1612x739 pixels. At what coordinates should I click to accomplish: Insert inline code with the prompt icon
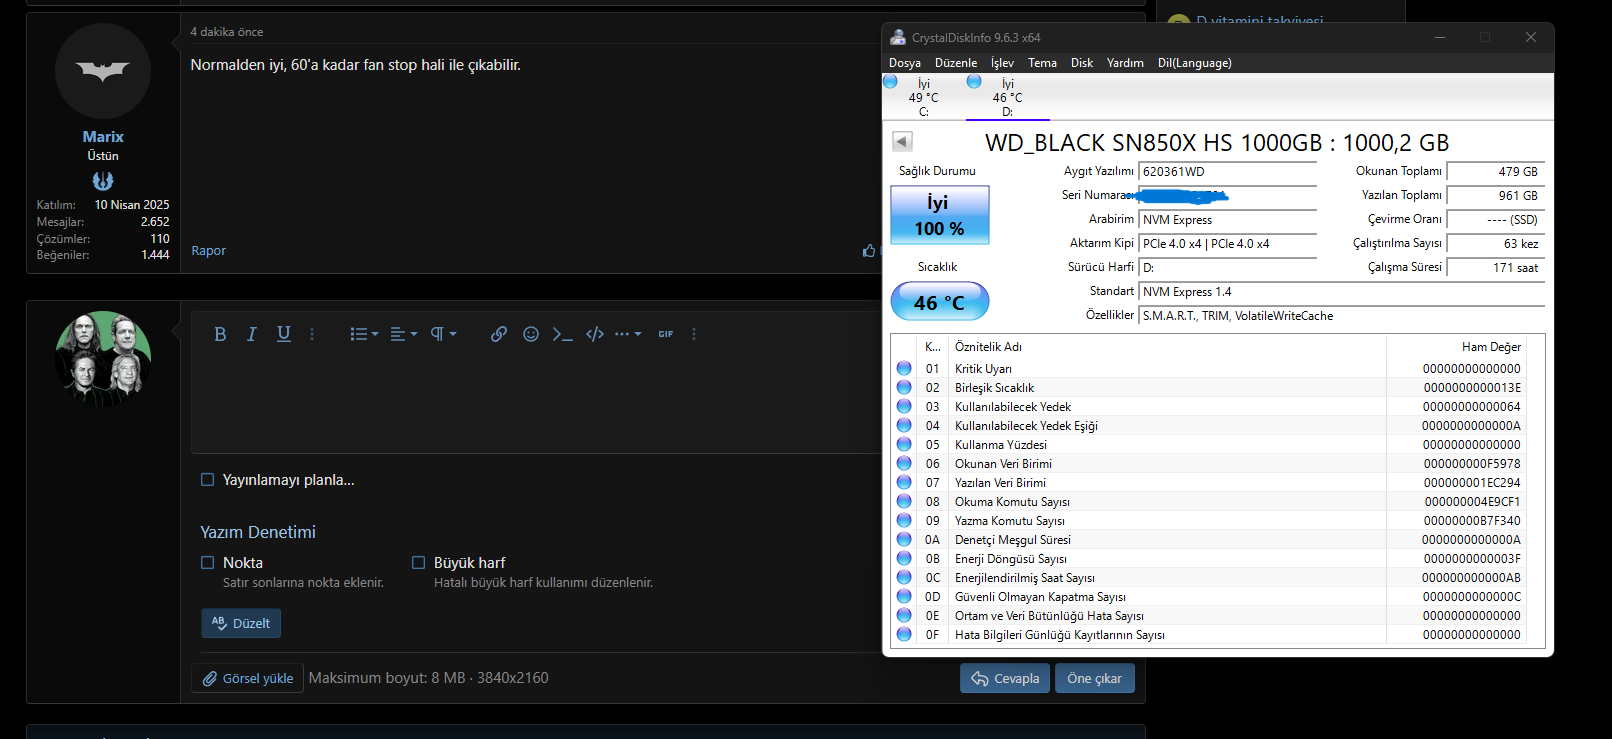click(563, 334)
